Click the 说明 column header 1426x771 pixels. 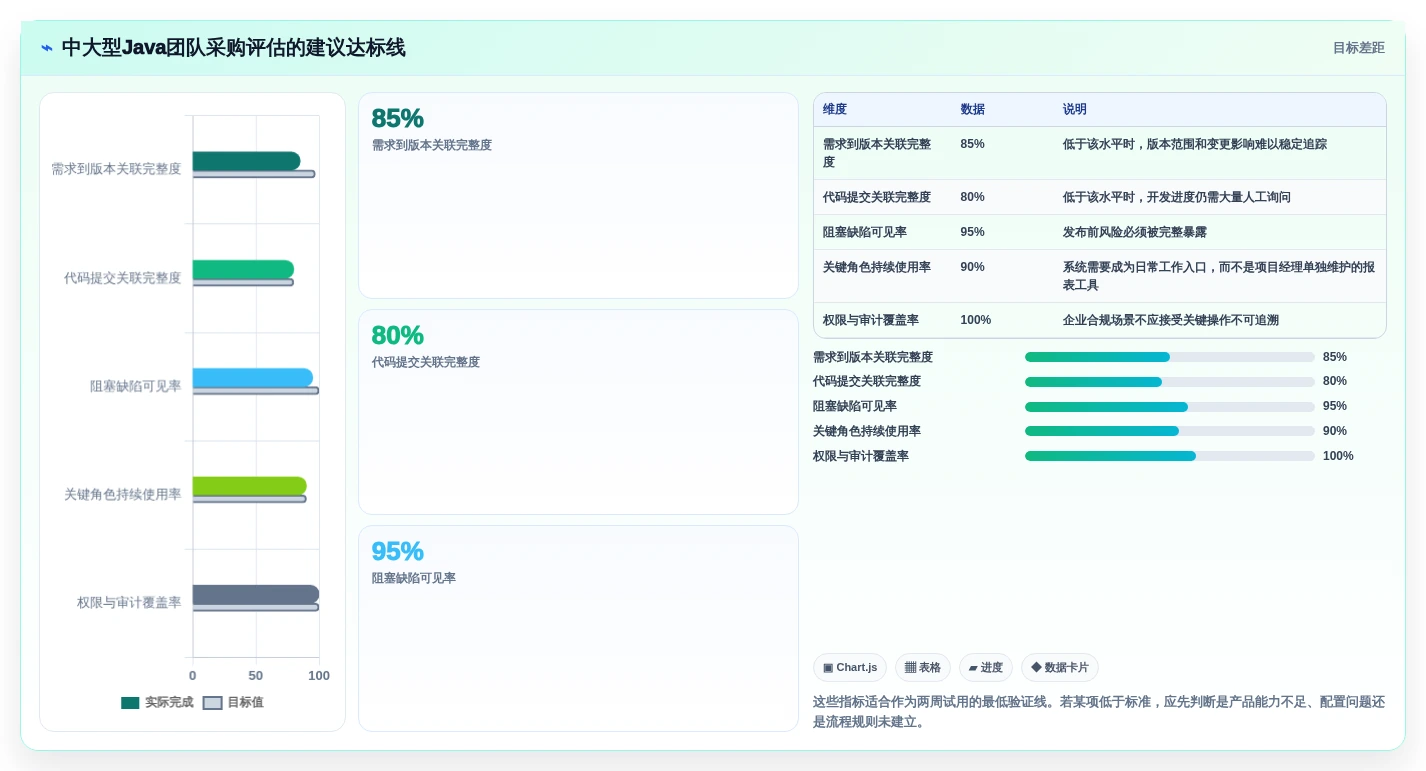pyautogui.click(x=1074, y=110)
